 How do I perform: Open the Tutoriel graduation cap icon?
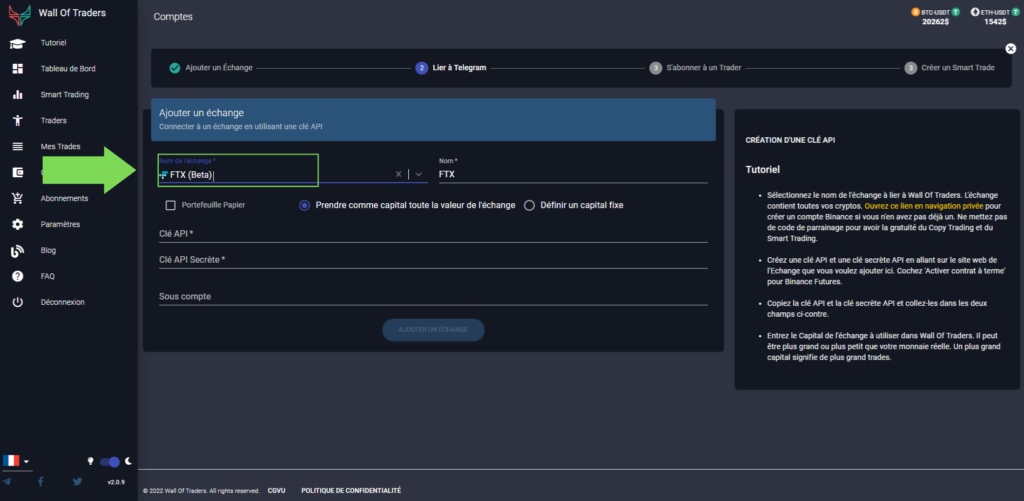click(17, 43)
